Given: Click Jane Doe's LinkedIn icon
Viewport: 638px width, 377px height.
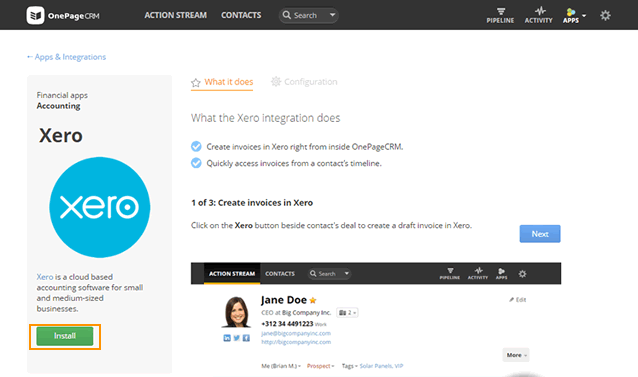Looking at the screenshot, I should tap(227, 338).
